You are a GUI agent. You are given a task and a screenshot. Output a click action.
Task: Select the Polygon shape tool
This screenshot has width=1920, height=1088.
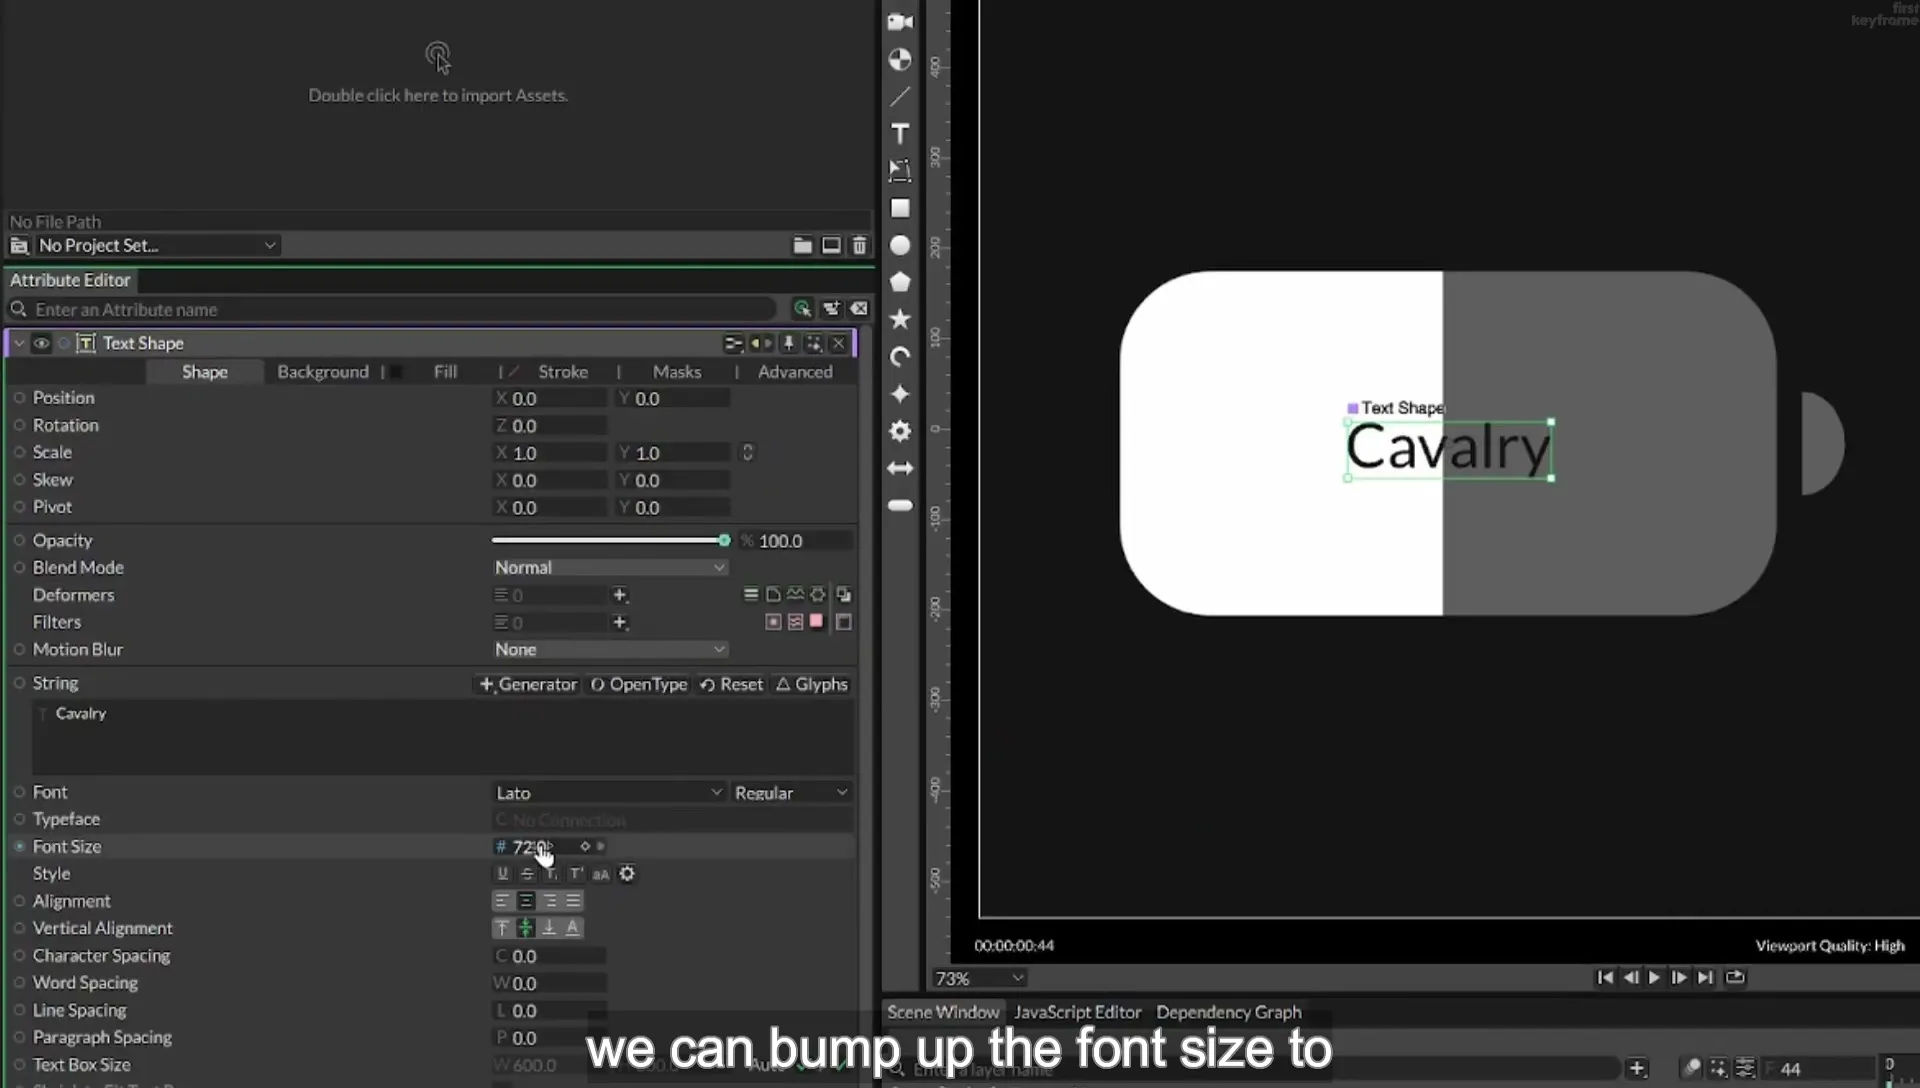(900, 282)
